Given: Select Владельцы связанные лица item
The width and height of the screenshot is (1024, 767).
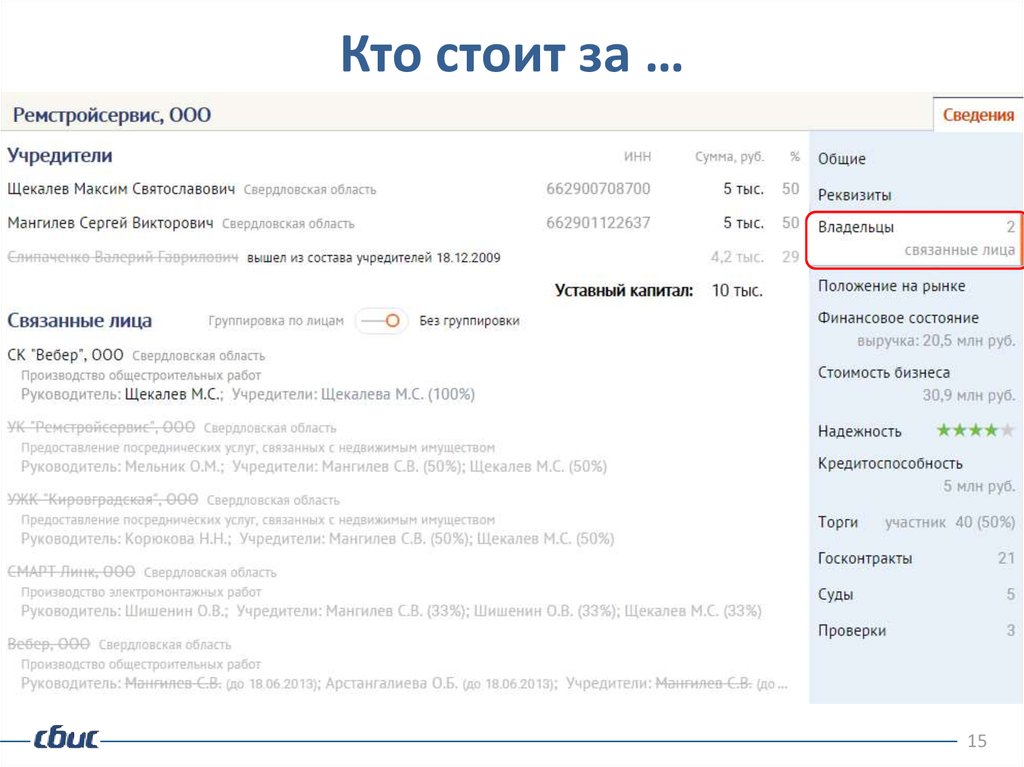Looking at the screenshot, I should (915, 238).
